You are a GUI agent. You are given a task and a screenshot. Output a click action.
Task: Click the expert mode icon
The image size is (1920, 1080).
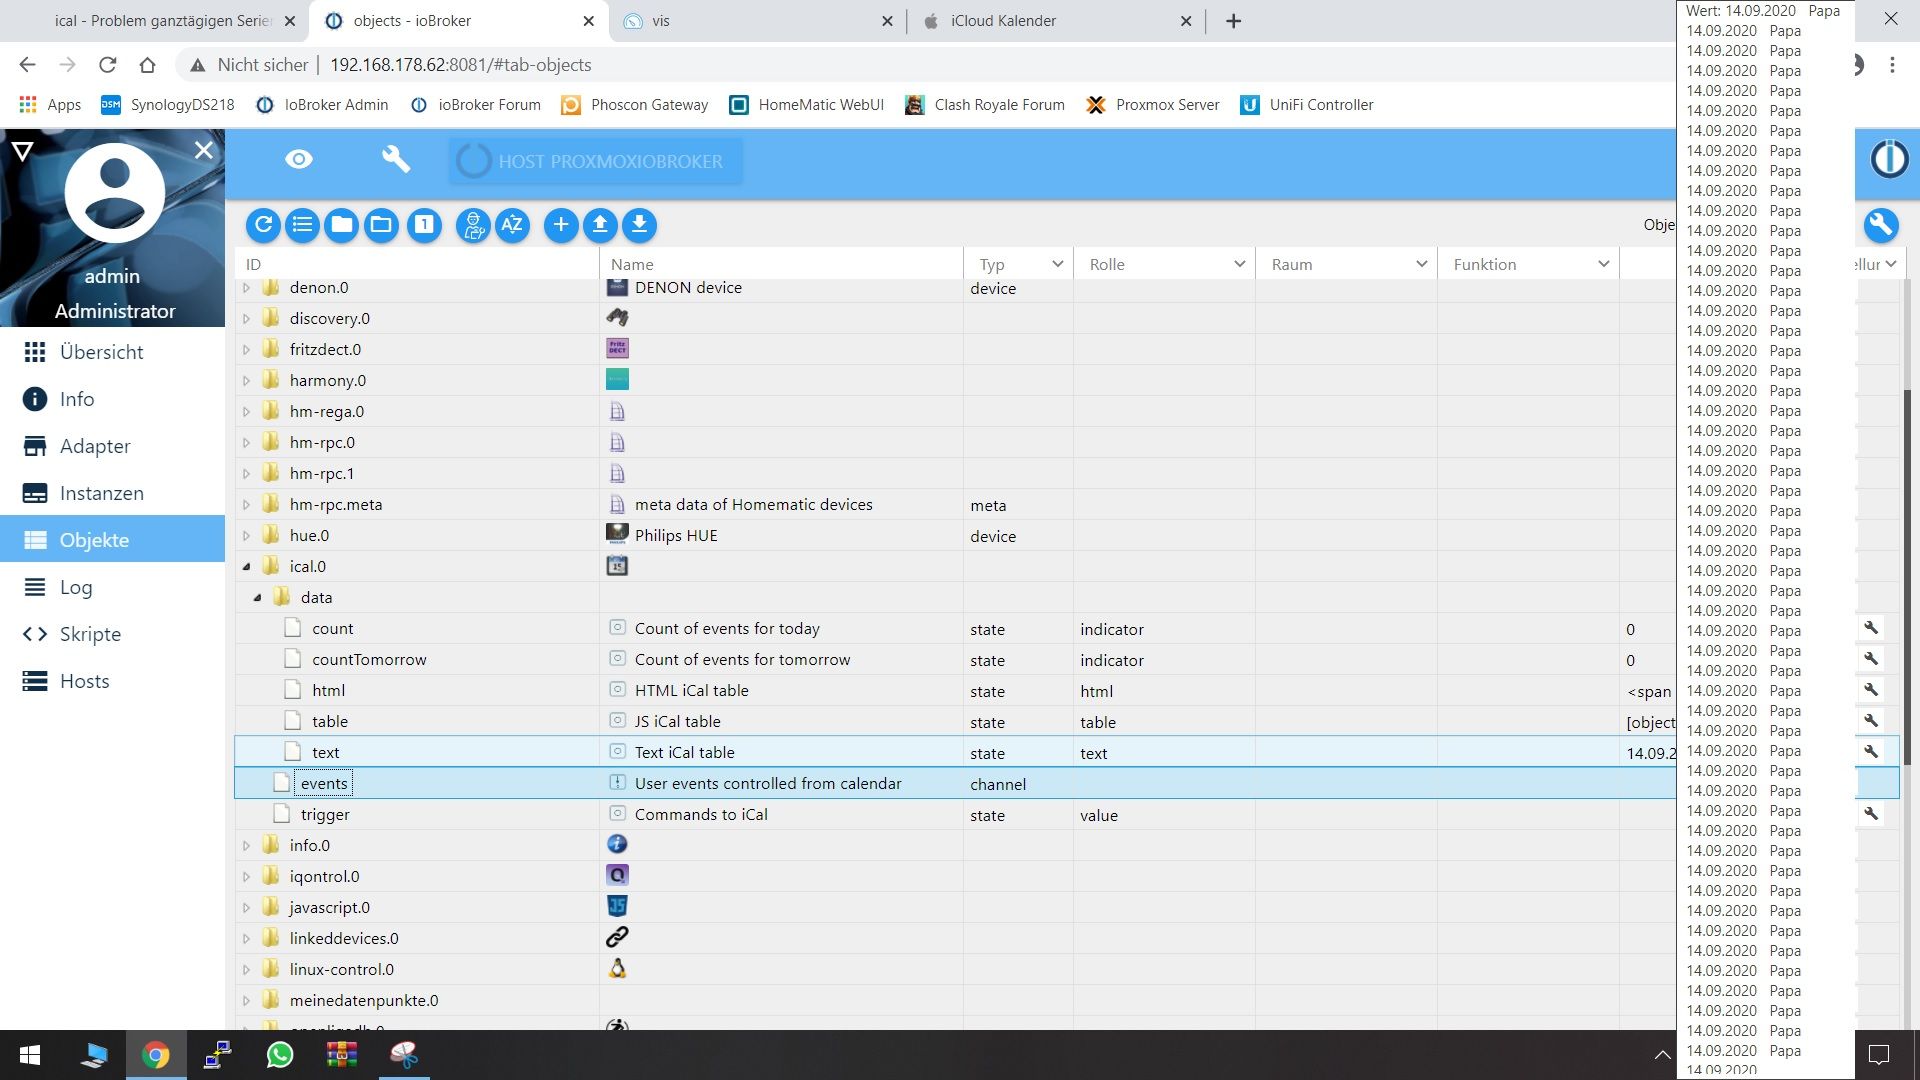pos(473,225)
